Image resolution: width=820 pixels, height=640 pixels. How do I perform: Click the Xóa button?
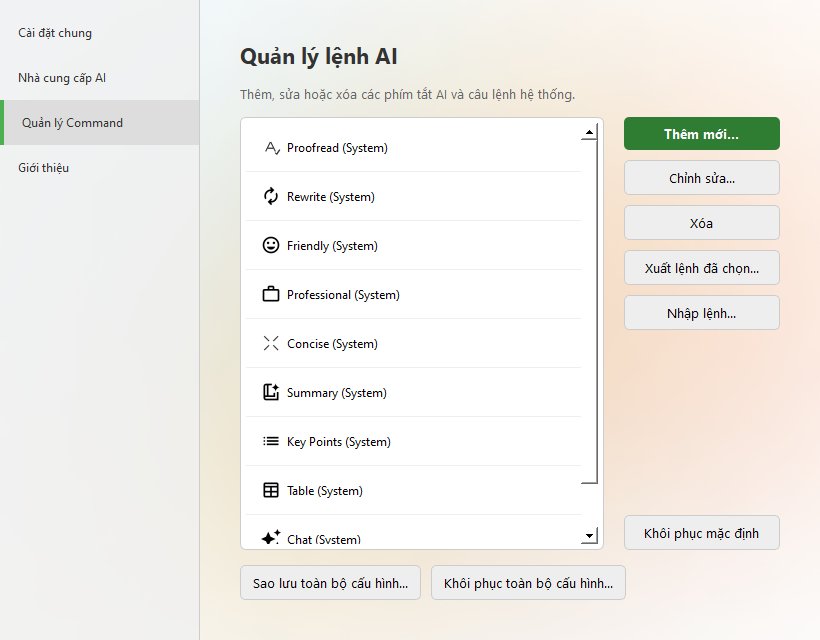click(x=701, y=223)
